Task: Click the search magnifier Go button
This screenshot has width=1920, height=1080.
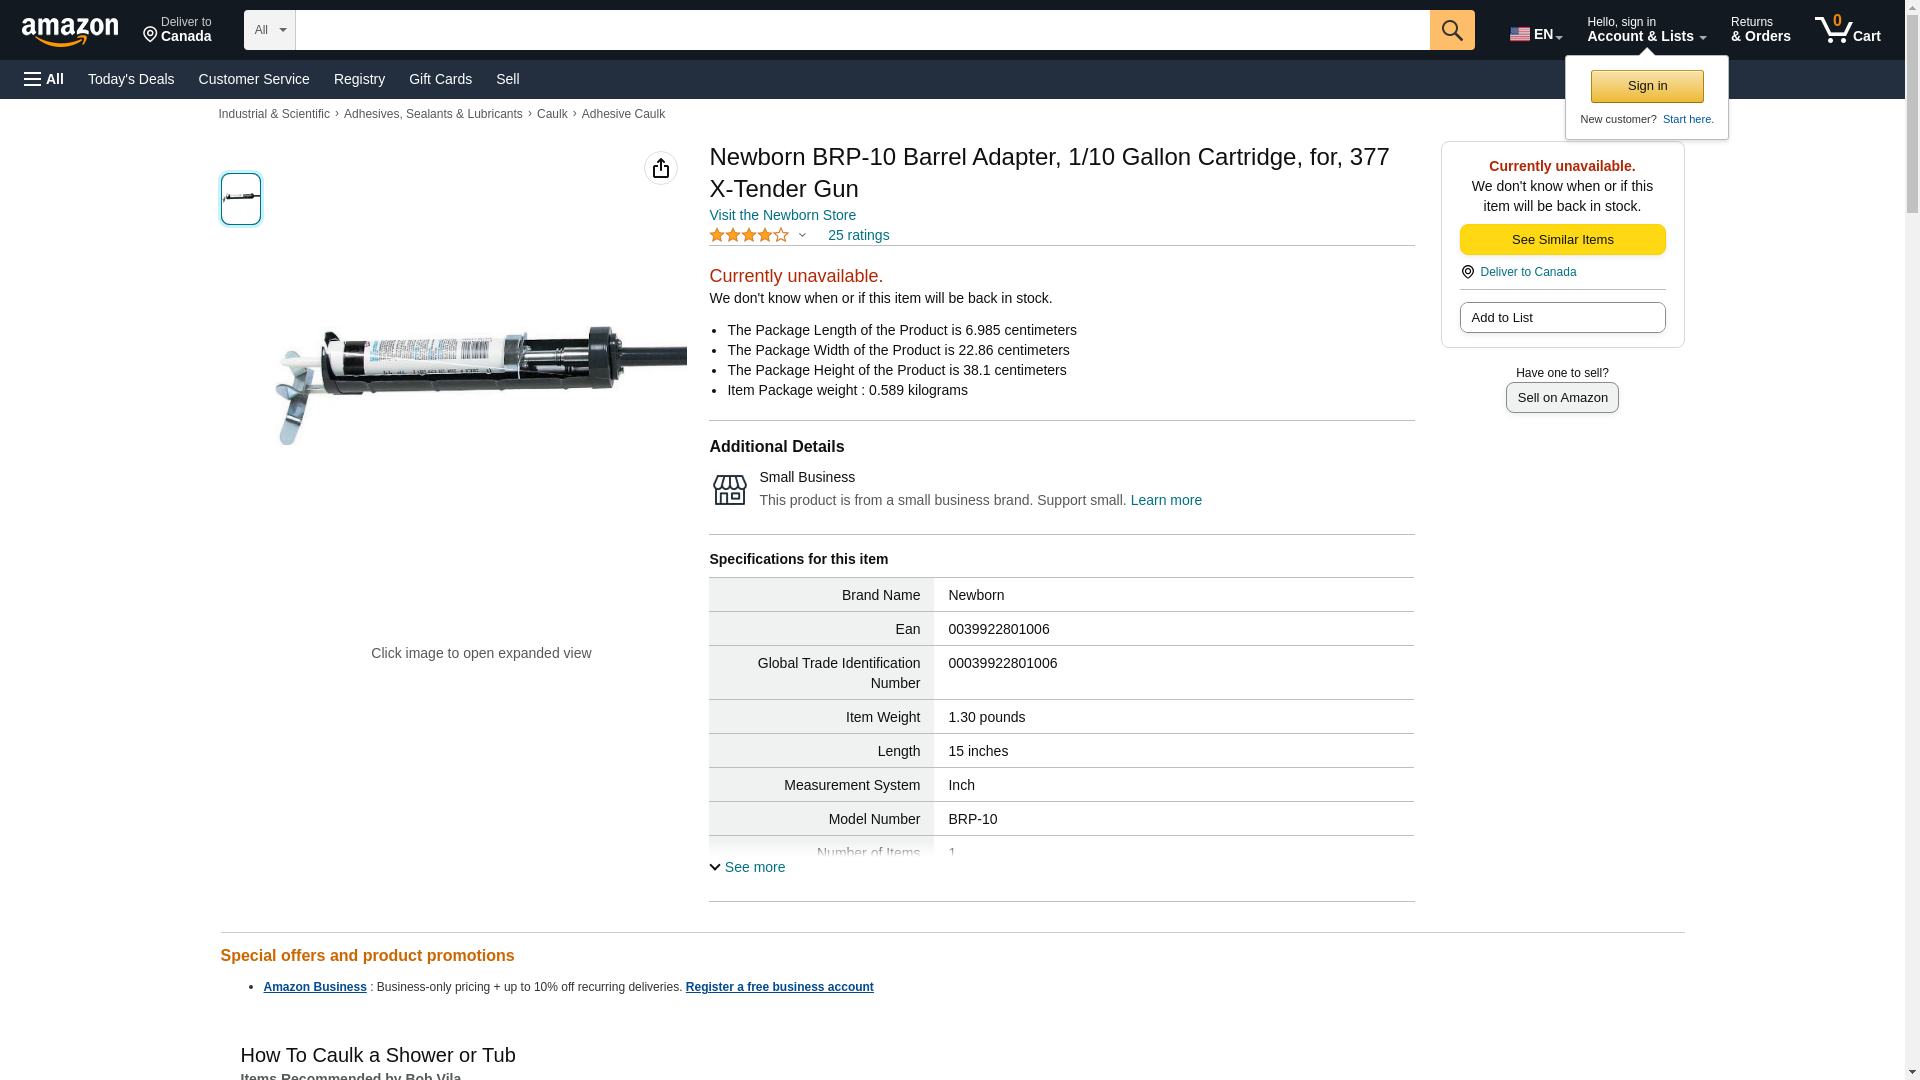Action: (x=1452, y=30)
